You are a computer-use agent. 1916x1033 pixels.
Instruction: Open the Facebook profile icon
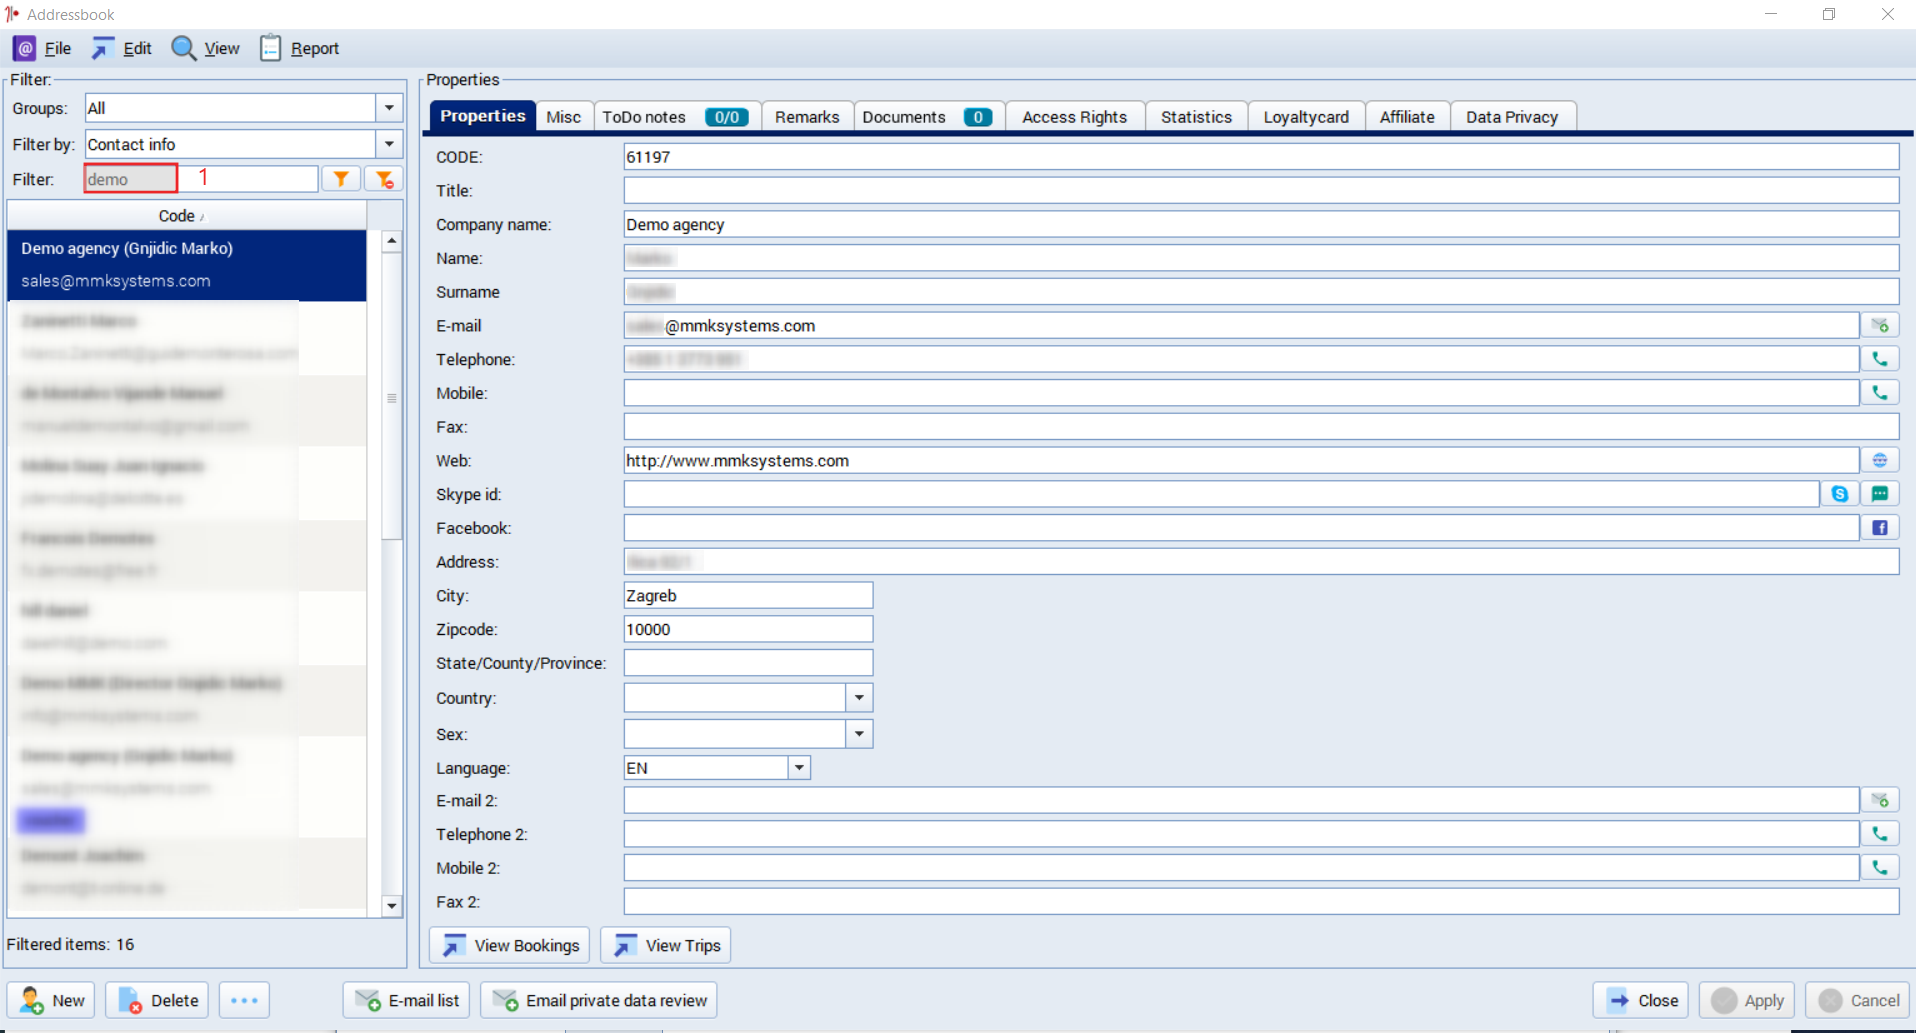coord(1880,528)
